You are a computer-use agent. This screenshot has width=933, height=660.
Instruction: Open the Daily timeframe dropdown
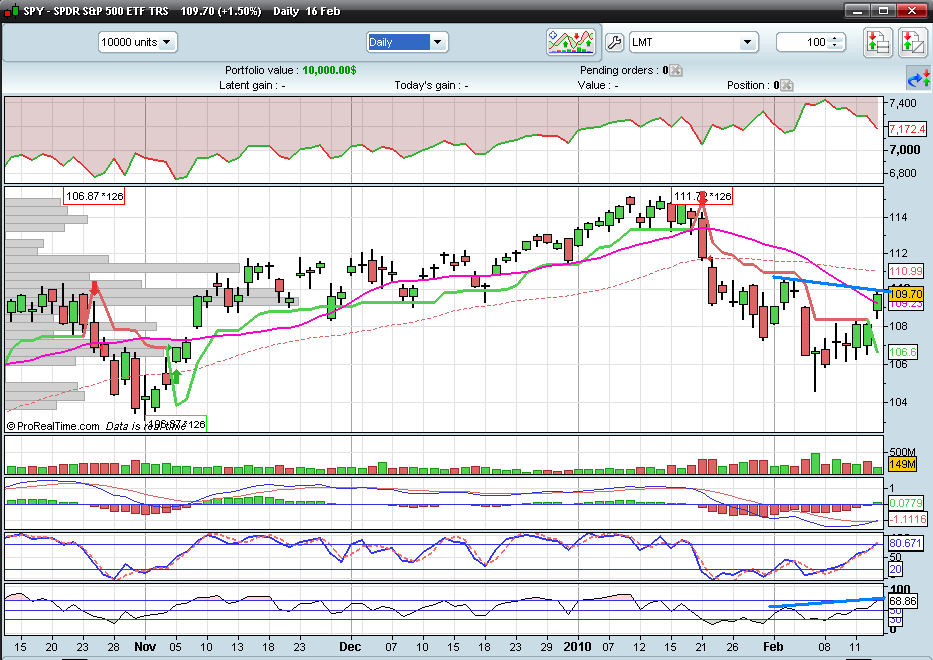[x=407, y=42]
